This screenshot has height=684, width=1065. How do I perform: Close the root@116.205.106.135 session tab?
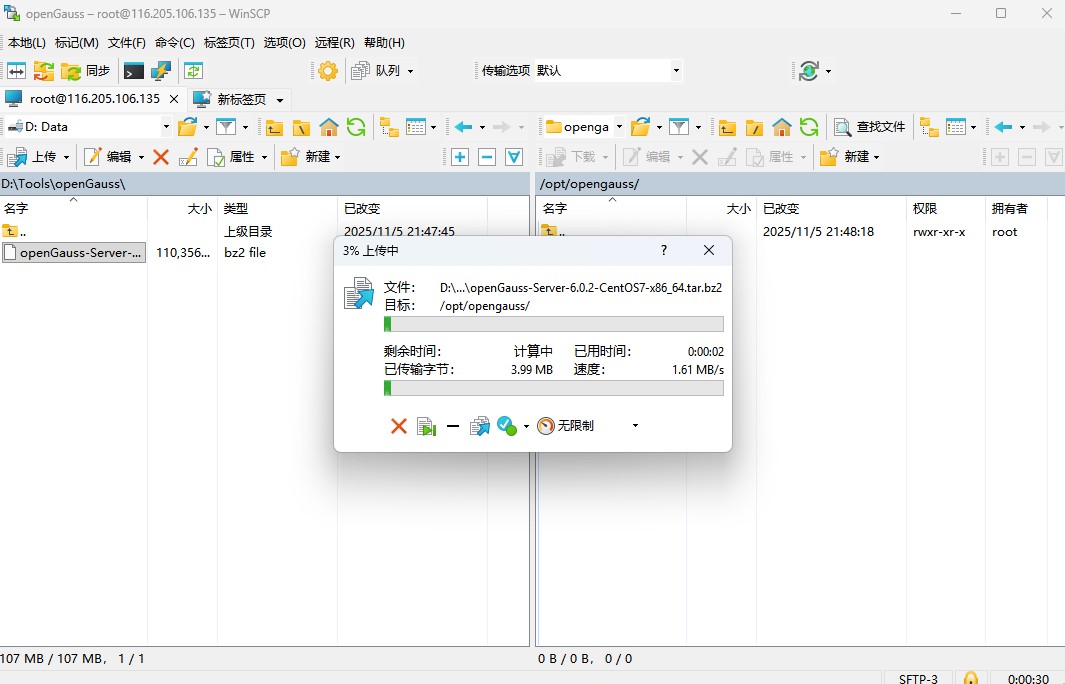tap(174, 99)
